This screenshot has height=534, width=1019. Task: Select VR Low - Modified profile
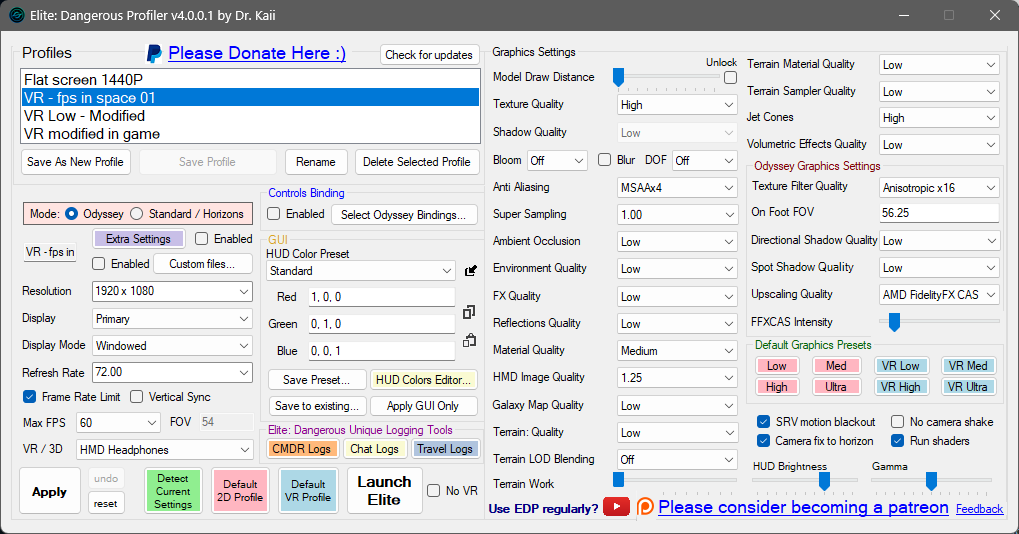tap(250, 116)
